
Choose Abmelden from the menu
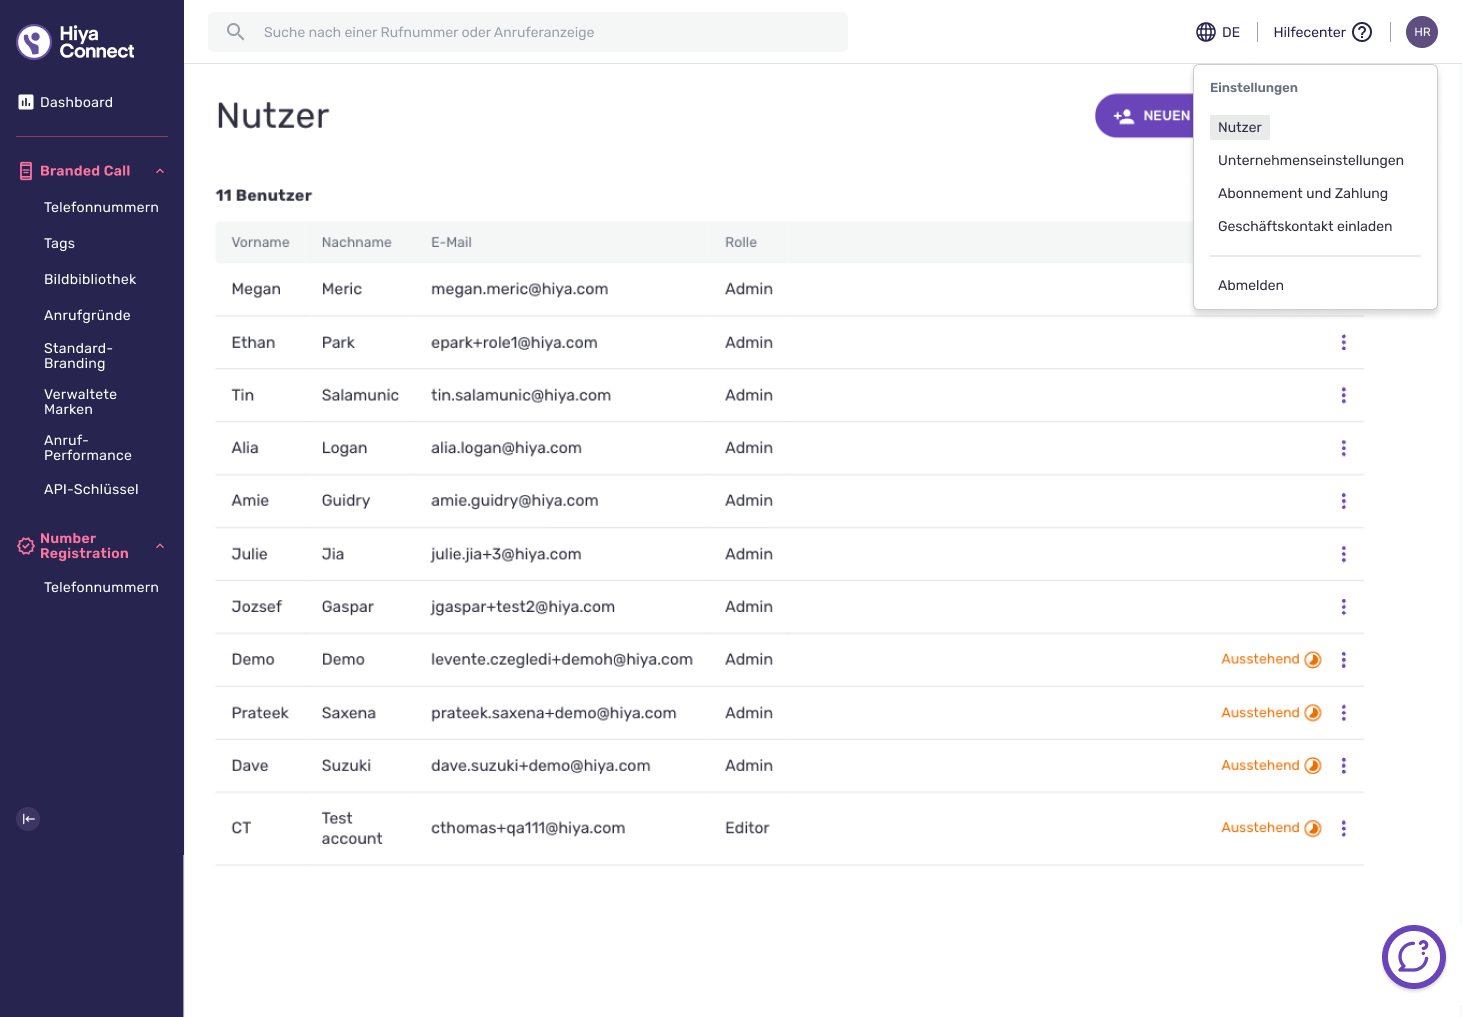1250,285
